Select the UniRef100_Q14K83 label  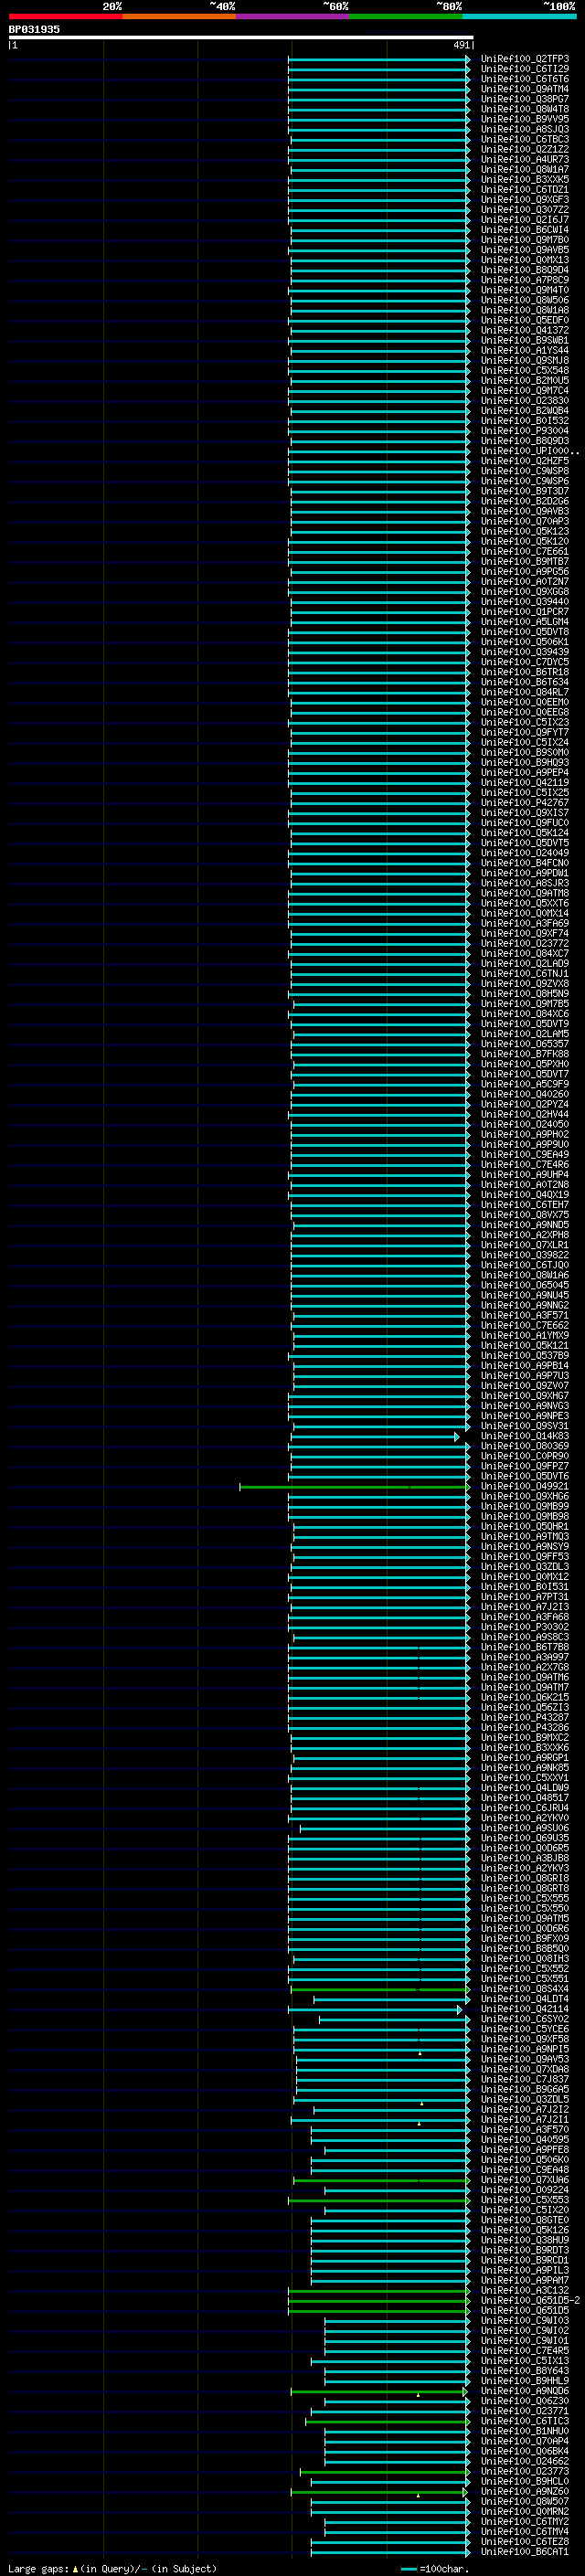click(524, 1436)
